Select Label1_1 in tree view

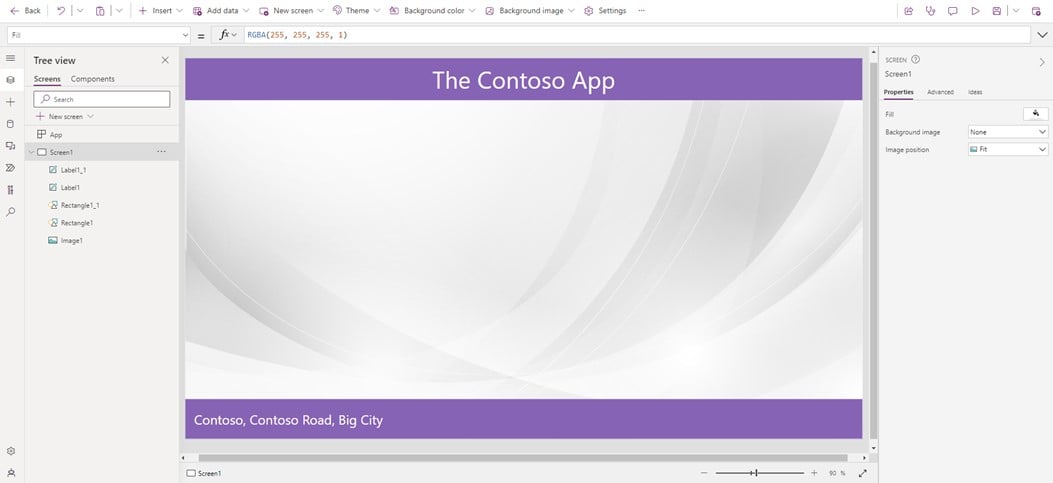point(73,170)
